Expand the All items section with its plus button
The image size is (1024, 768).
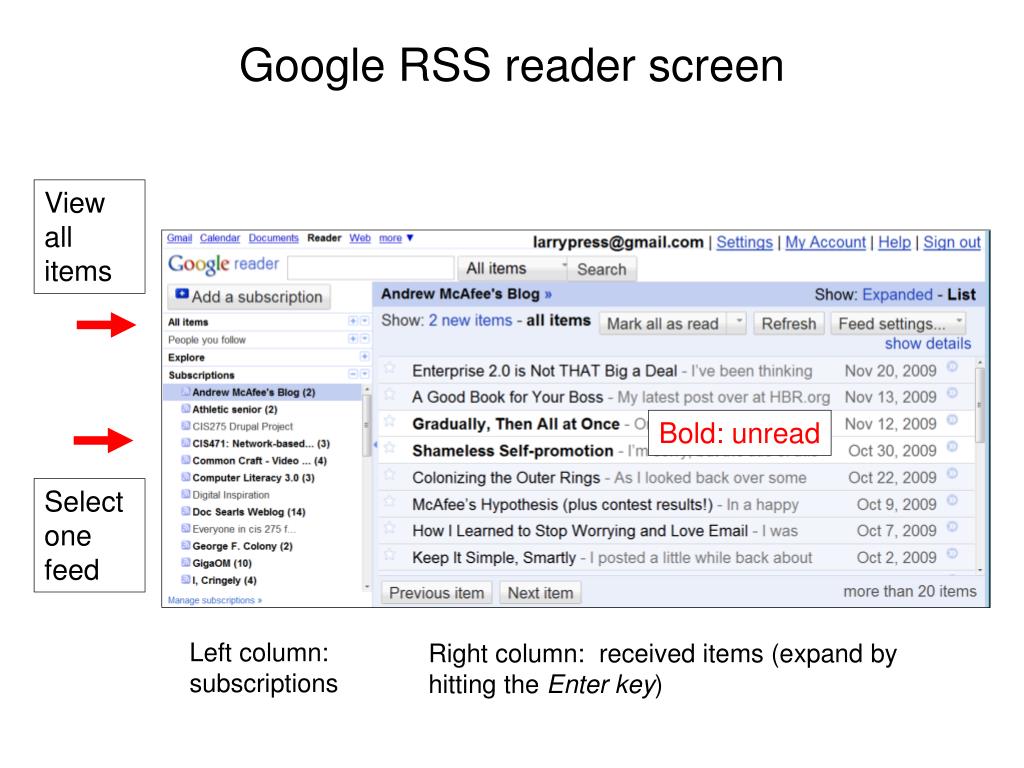point(353,321)
